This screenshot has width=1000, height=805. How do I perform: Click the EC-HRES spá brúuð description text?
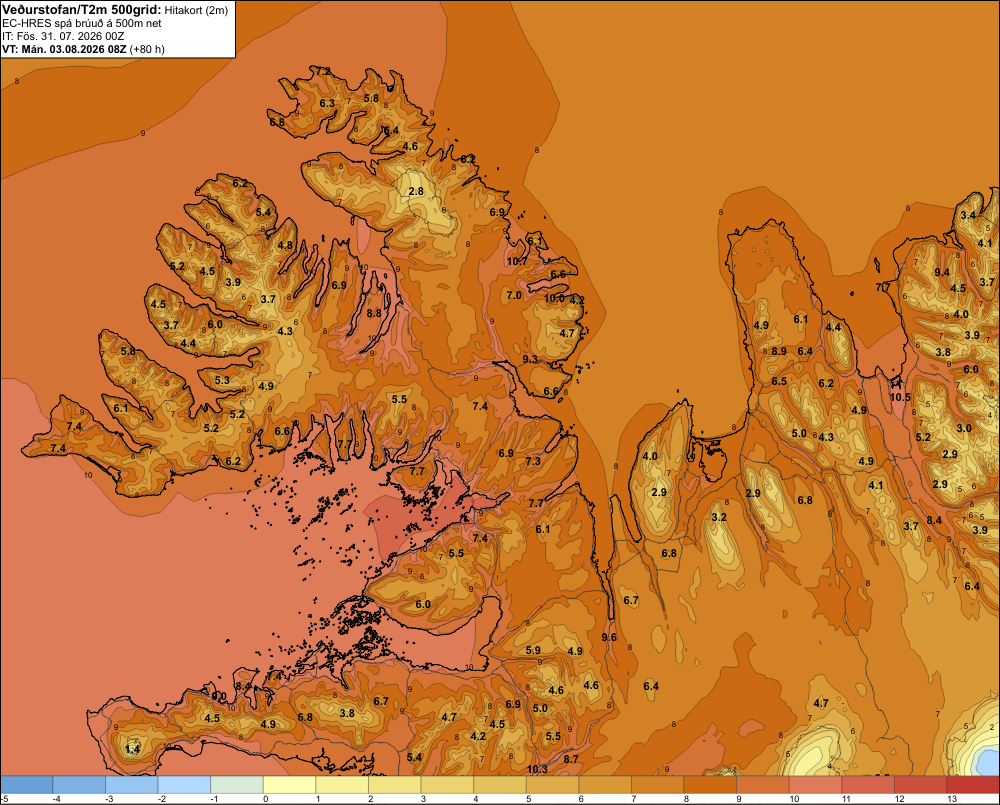click(82, 24)
